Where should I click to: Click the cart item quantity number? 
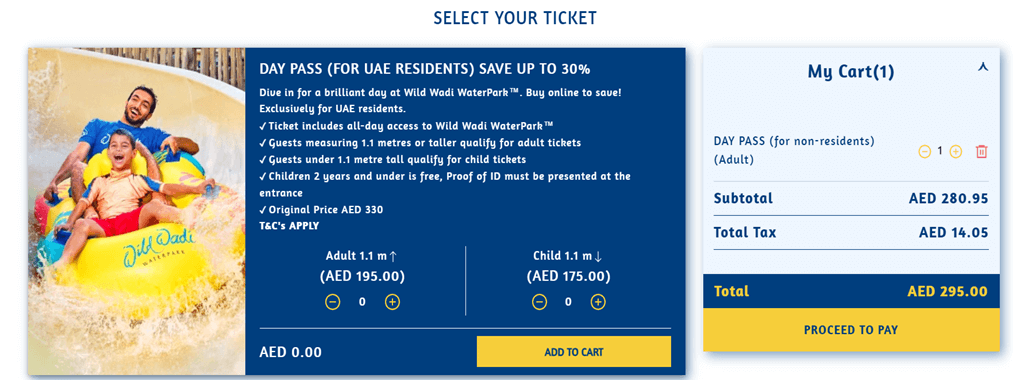click(940, 151)
